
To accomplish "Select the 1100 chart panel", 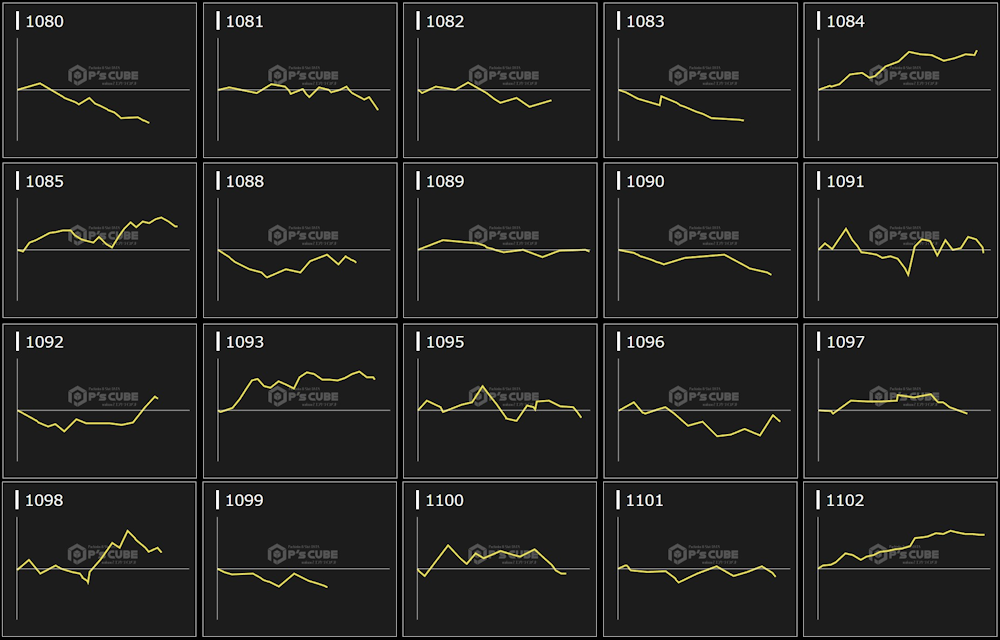I will click(500, 559).
